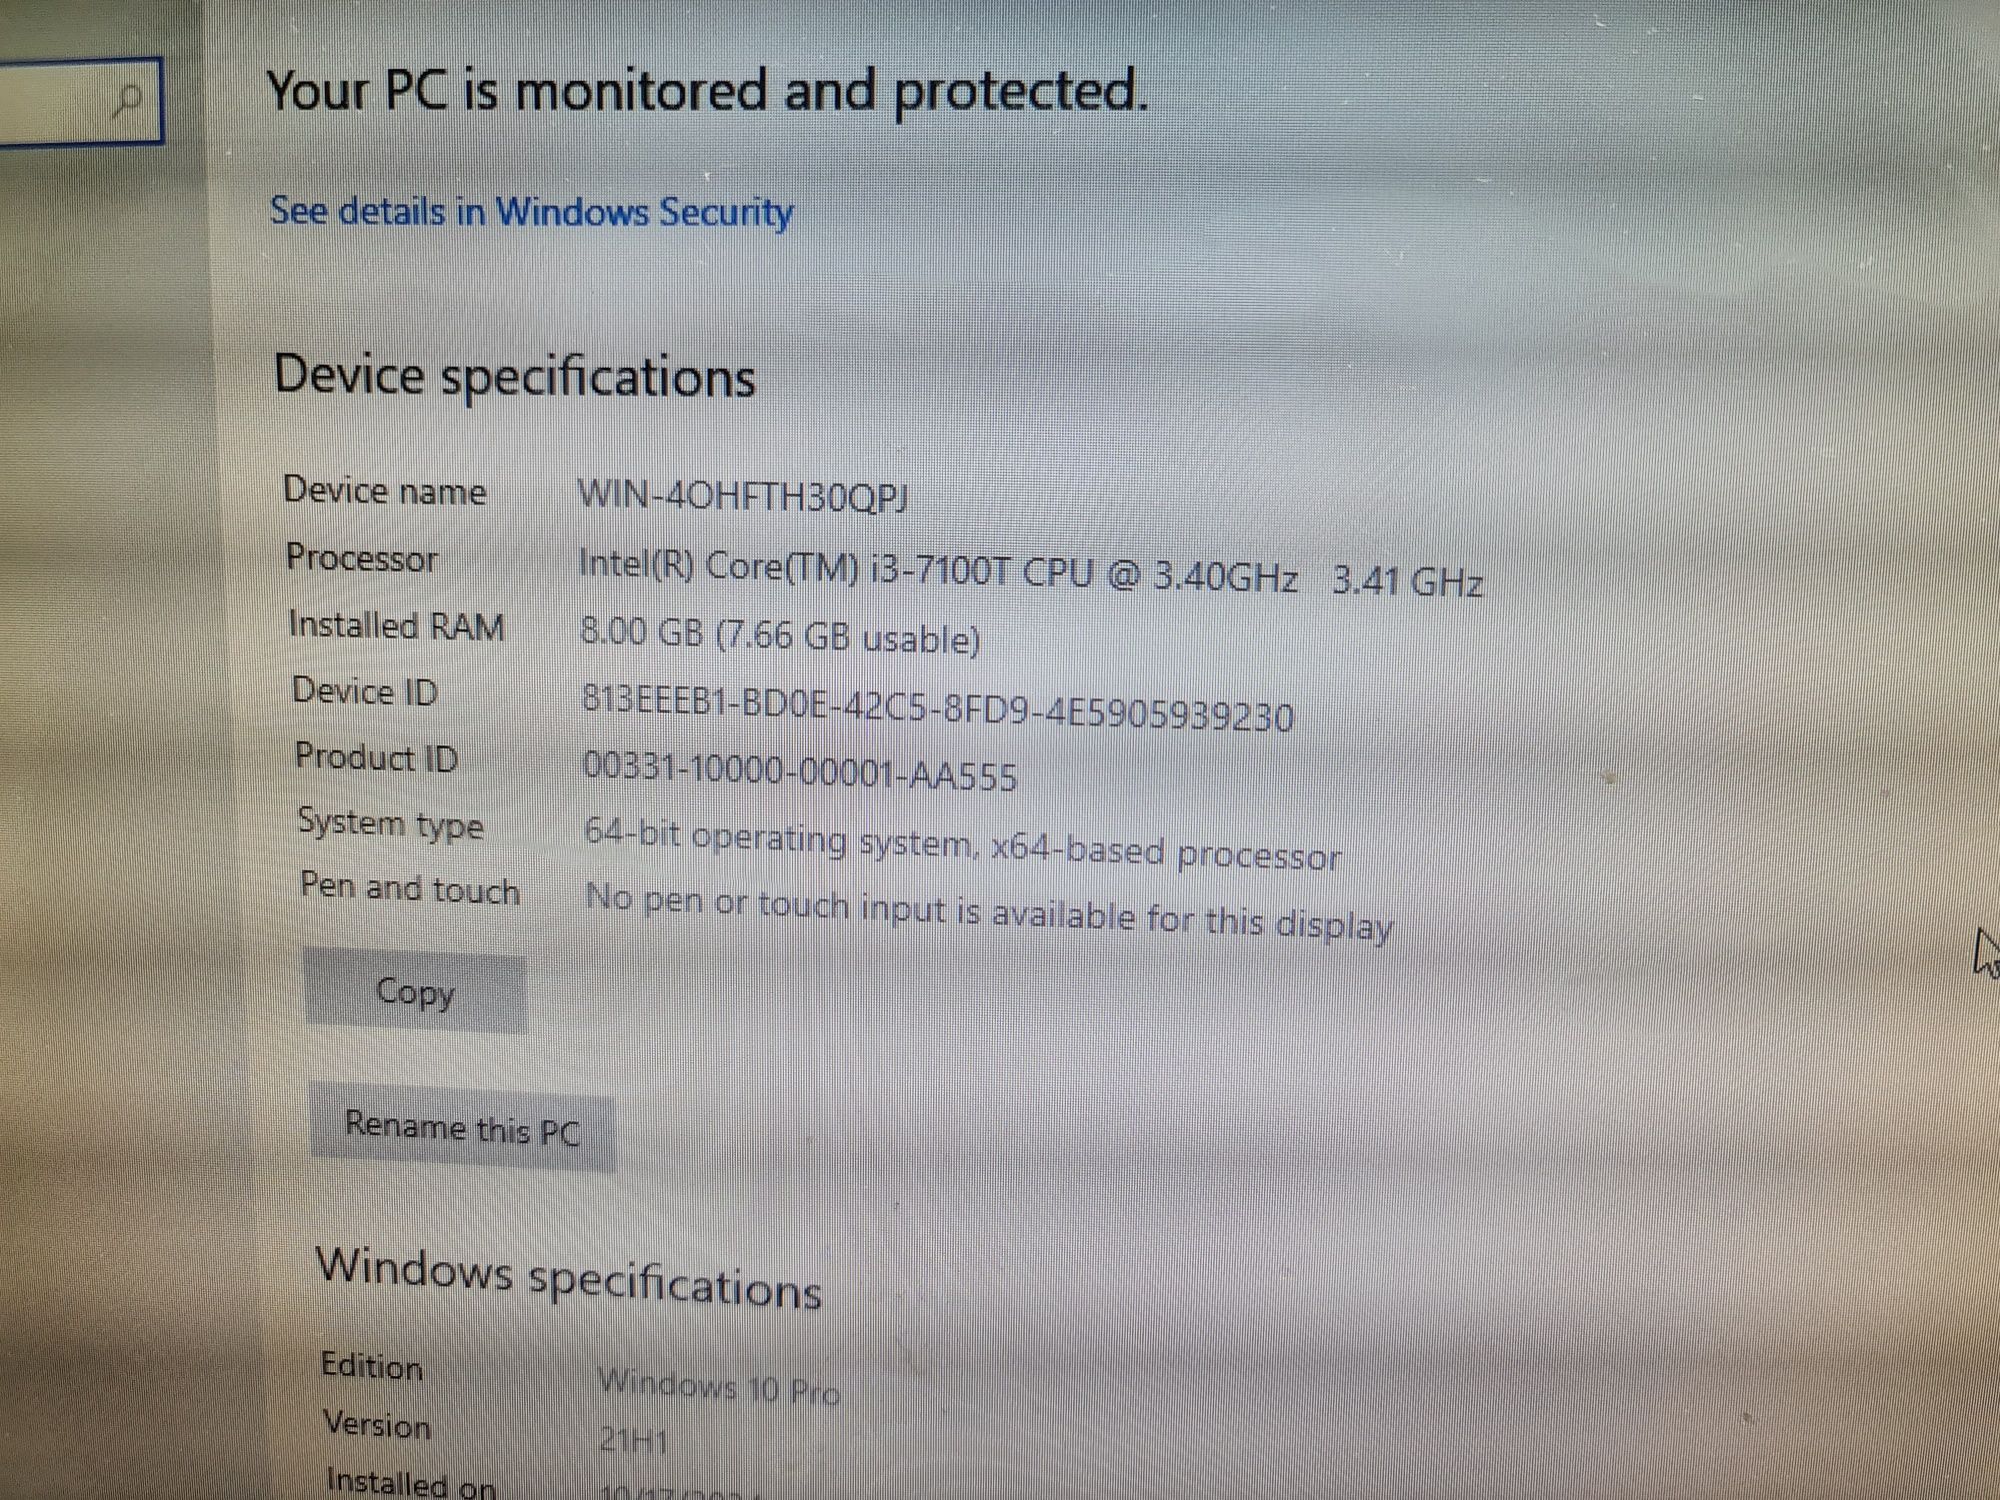
Task: Click the Device name label
Action: [385, 490]
